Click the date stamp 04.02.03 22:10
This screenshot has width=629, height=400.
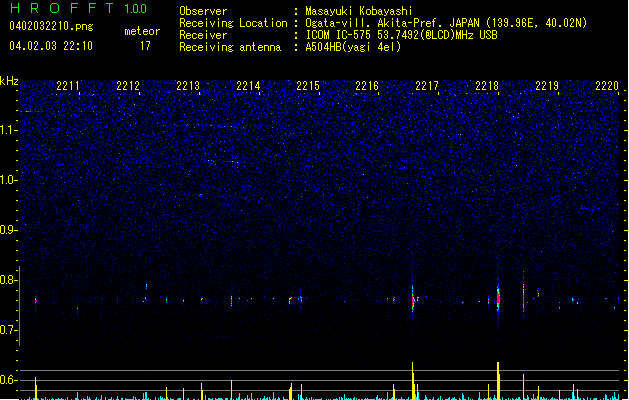click(x=51, y=46)
